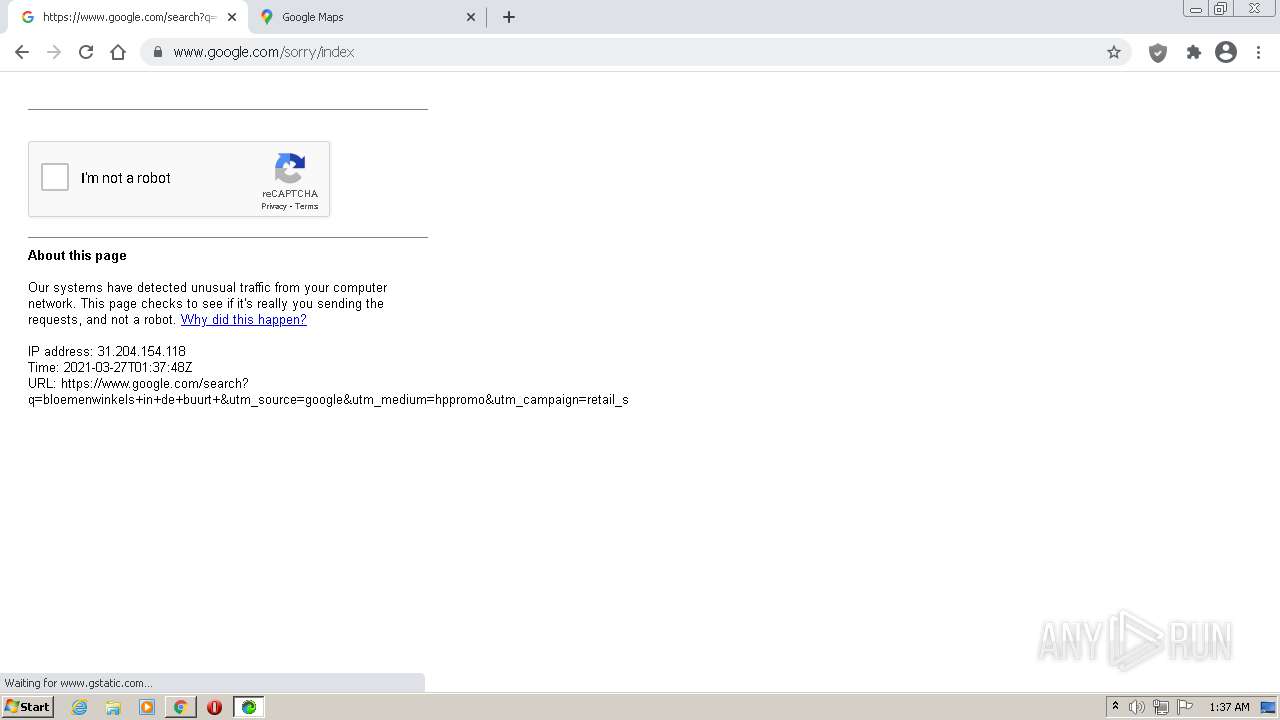Reload the current page
The image size is (1280, 720).
[86, 52]
